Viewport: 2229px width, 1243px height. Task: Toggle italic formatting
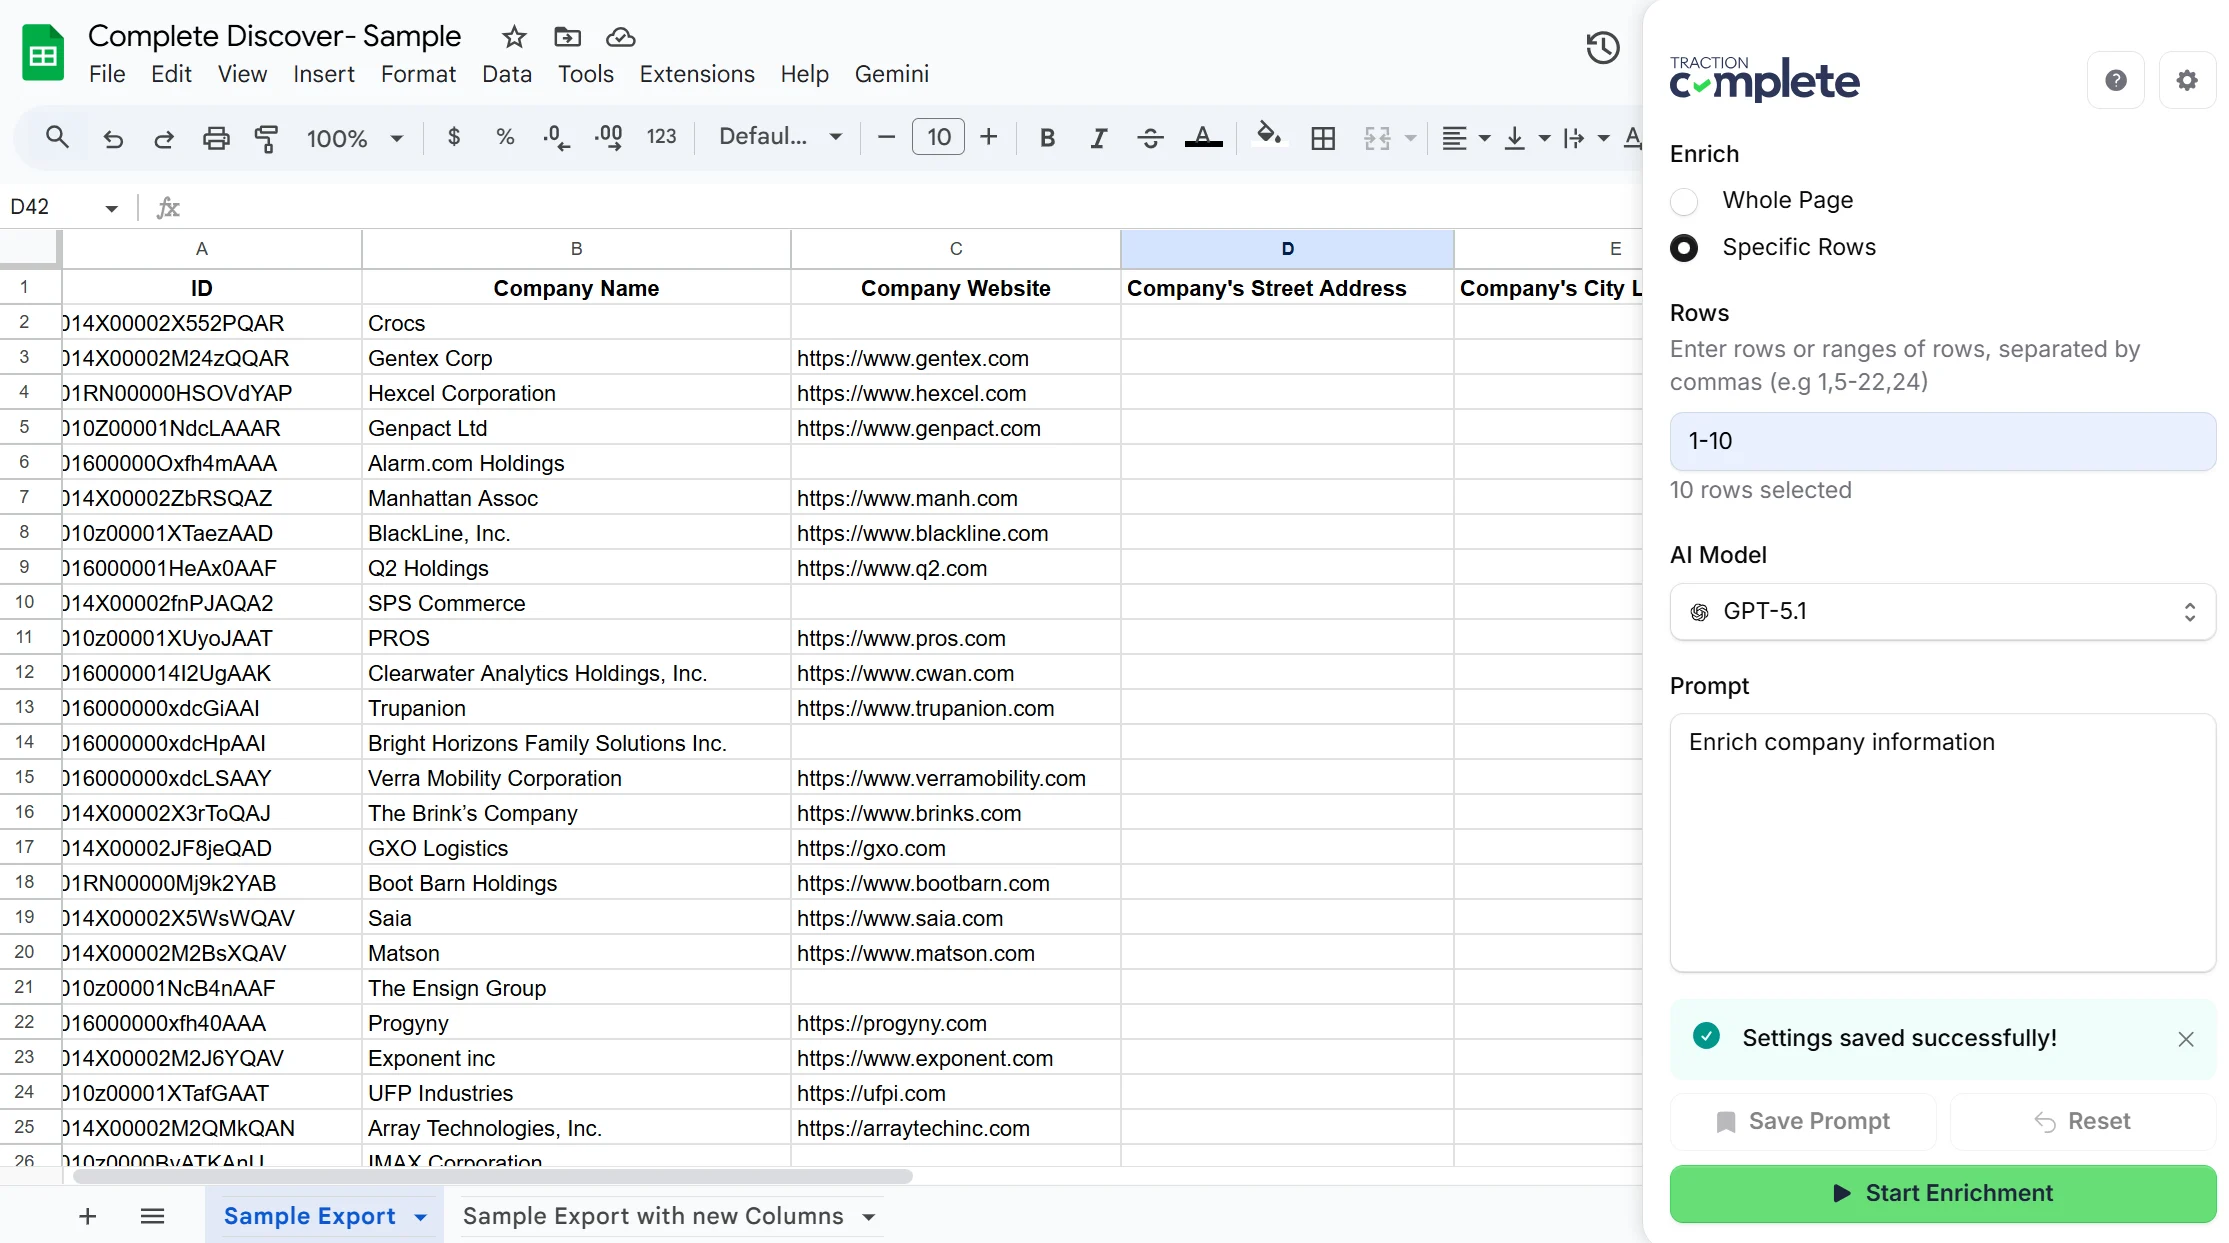(x=1098, y=138)
